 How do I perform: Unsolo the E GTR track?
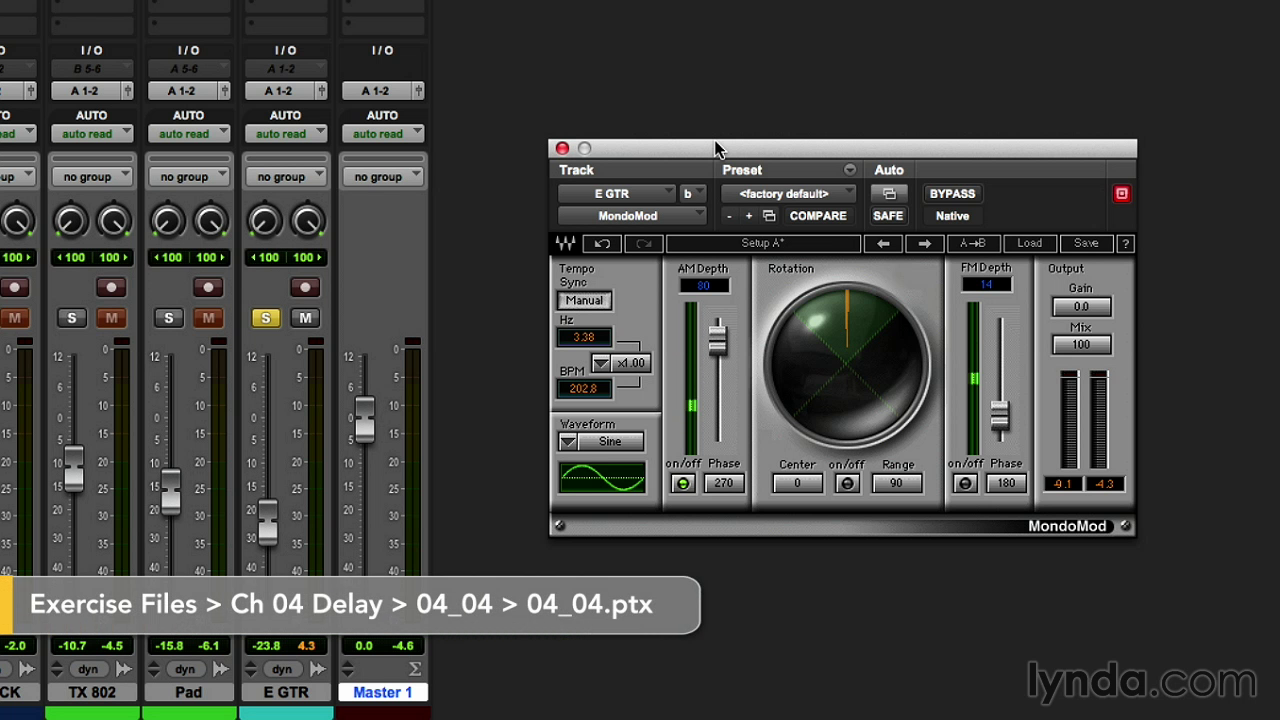[265, 318]
